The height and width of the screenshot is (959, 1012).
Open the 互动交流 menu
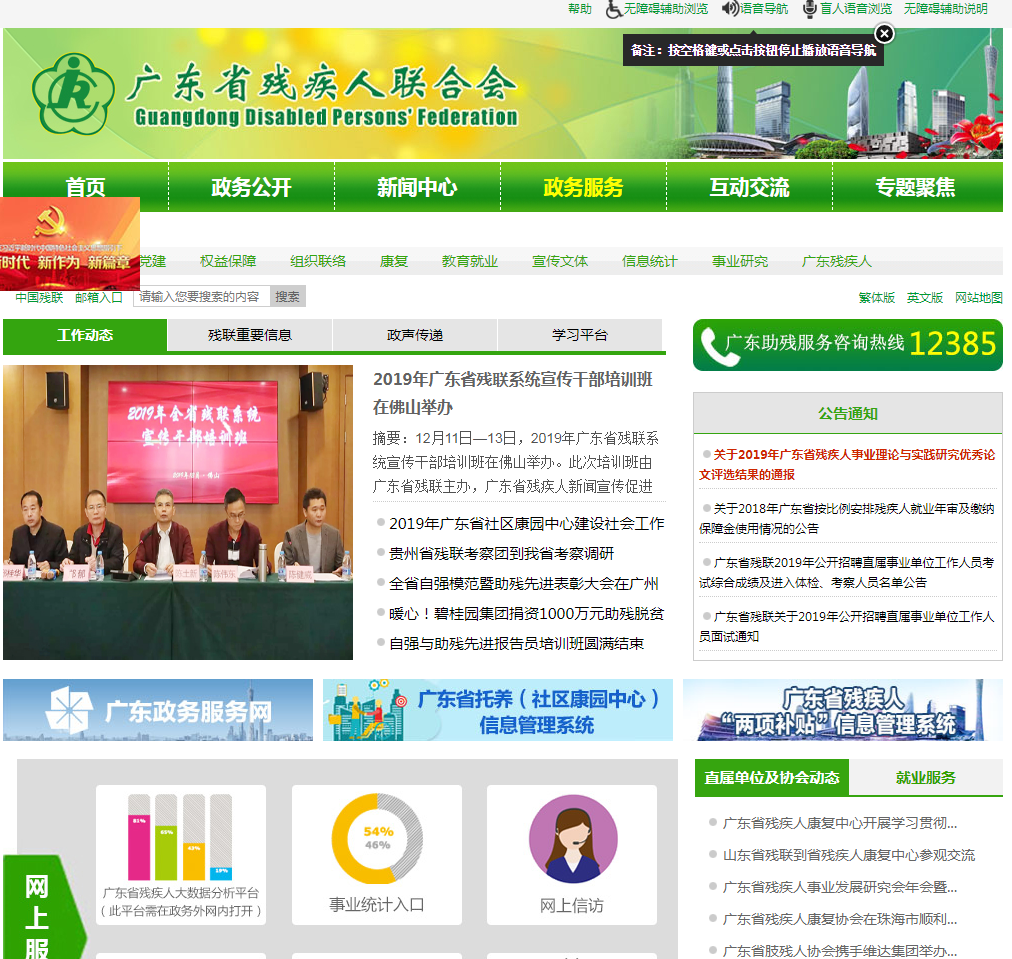pos(749,185)
